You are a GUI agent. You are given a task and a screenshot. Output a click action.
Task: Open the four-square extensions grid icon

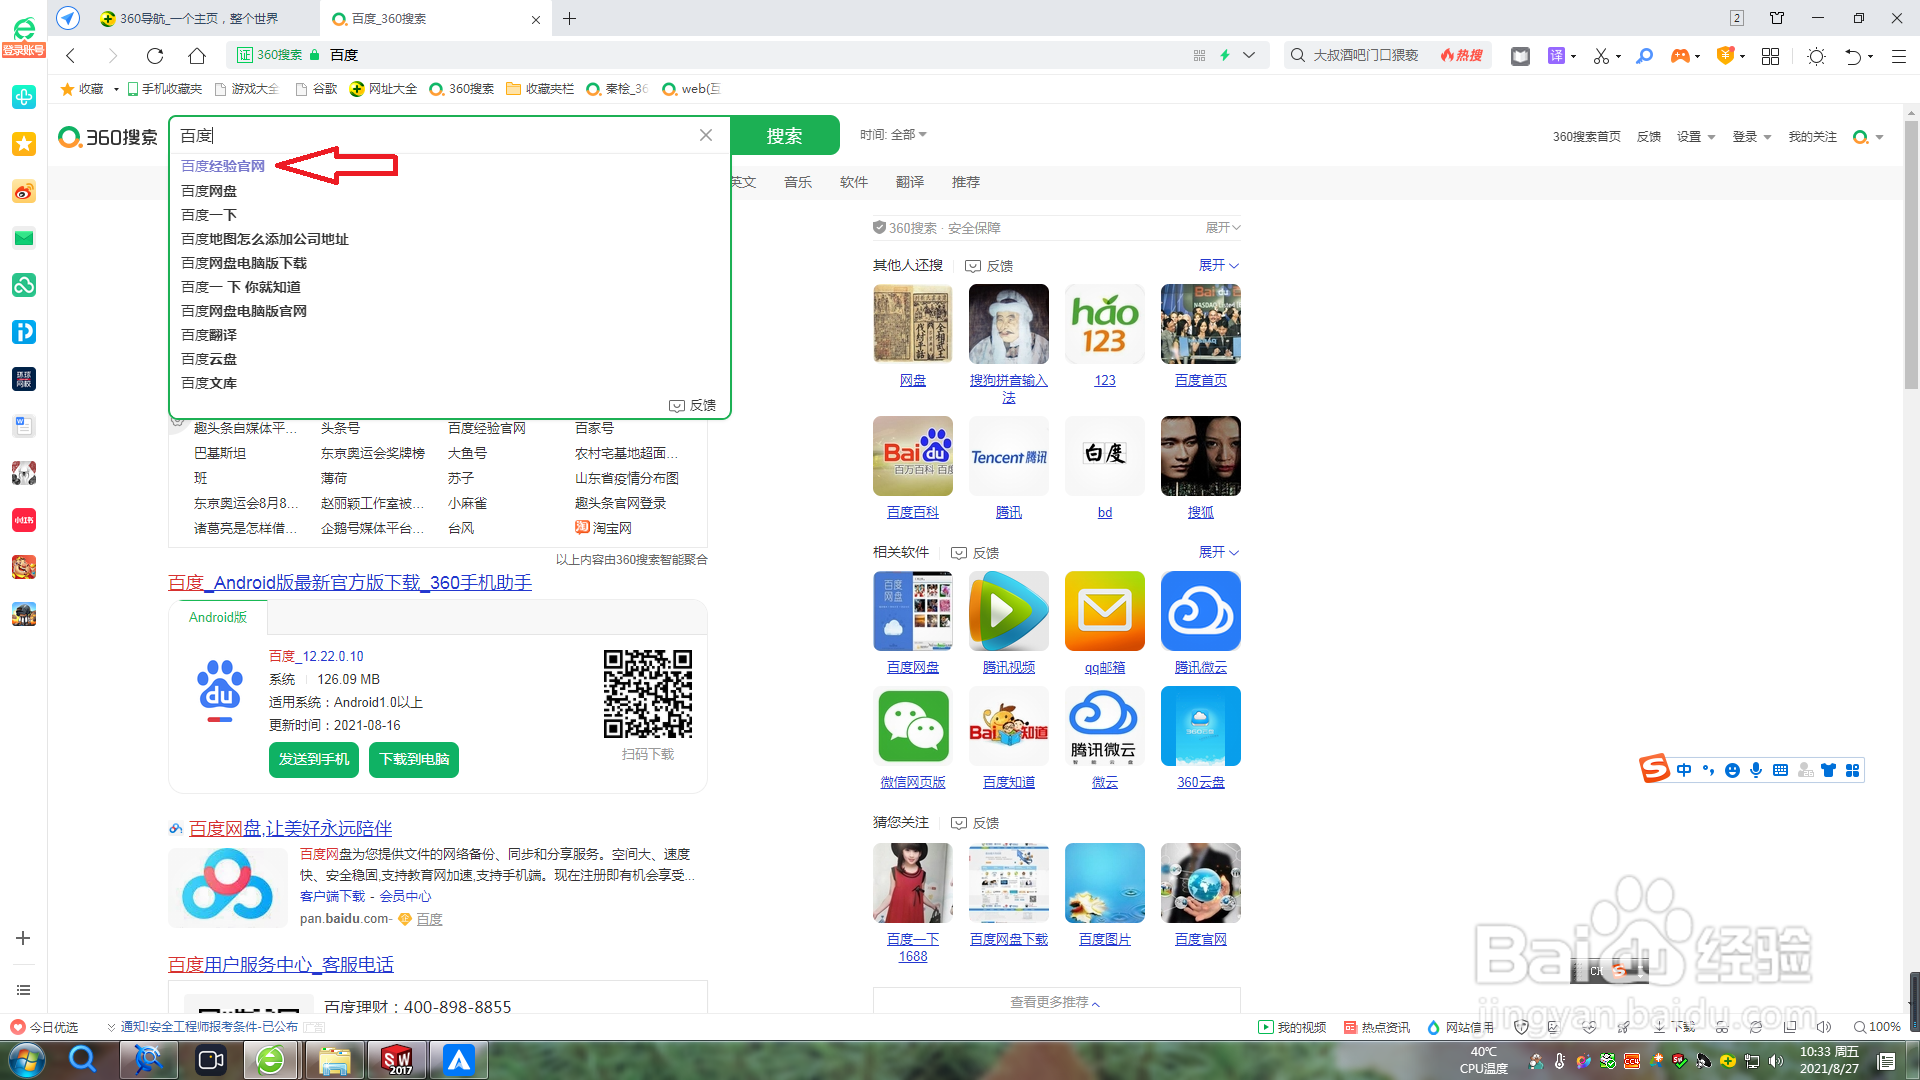coord(1770,56)
